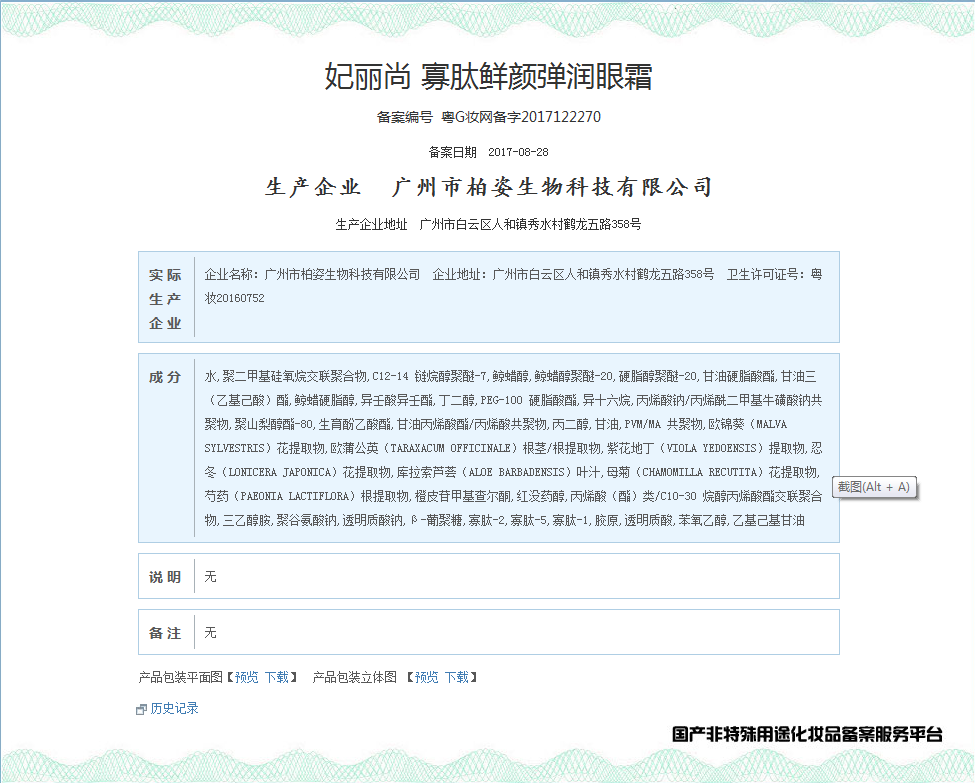The height and width of the screenshot is (783, 975).
Task: Preview the 产品包装立体图 image
Action: pyautogui.click(x=427, y=677)
